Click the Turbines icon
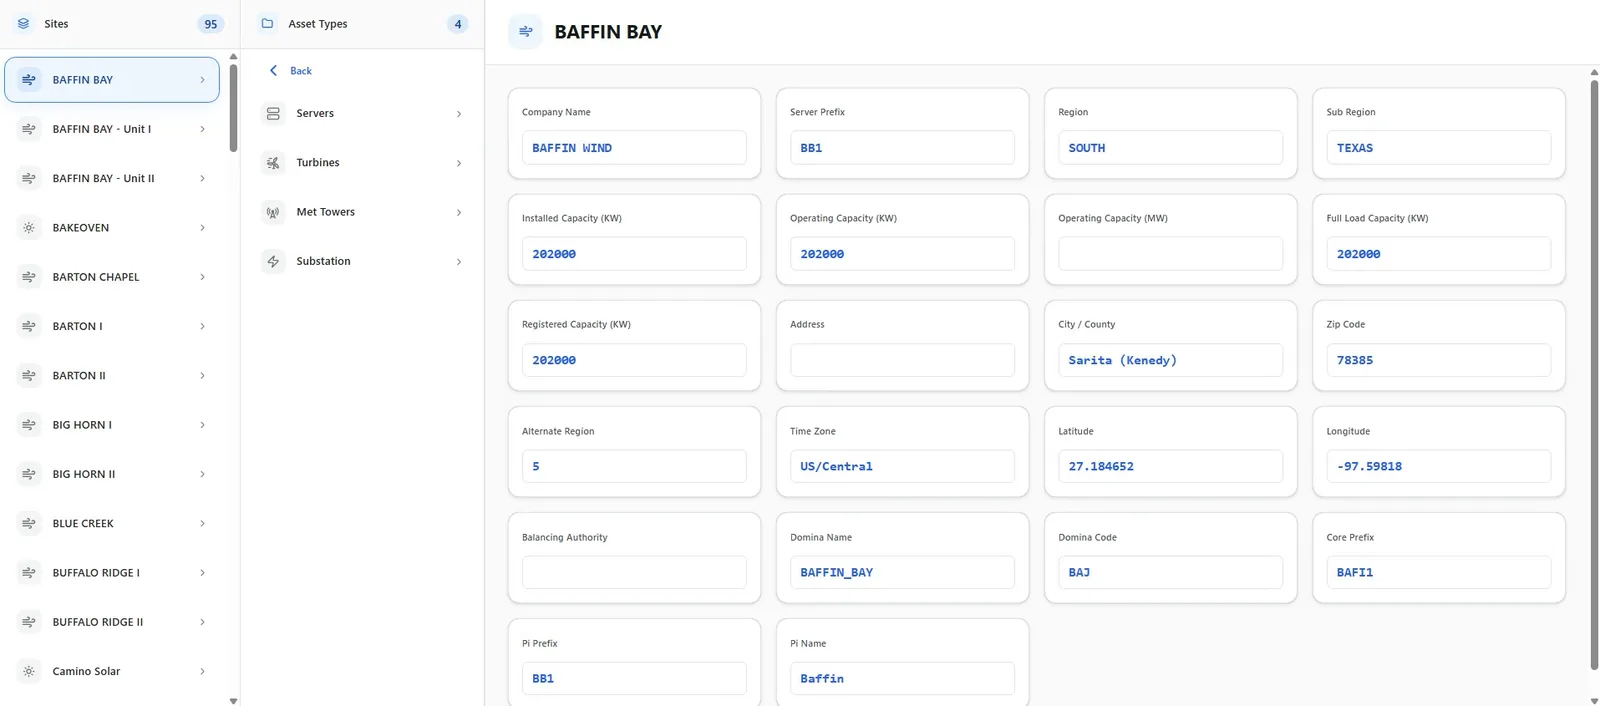The height and width of the screenshot is (706, 1600). pyautogui.click(x=273, y=162)
